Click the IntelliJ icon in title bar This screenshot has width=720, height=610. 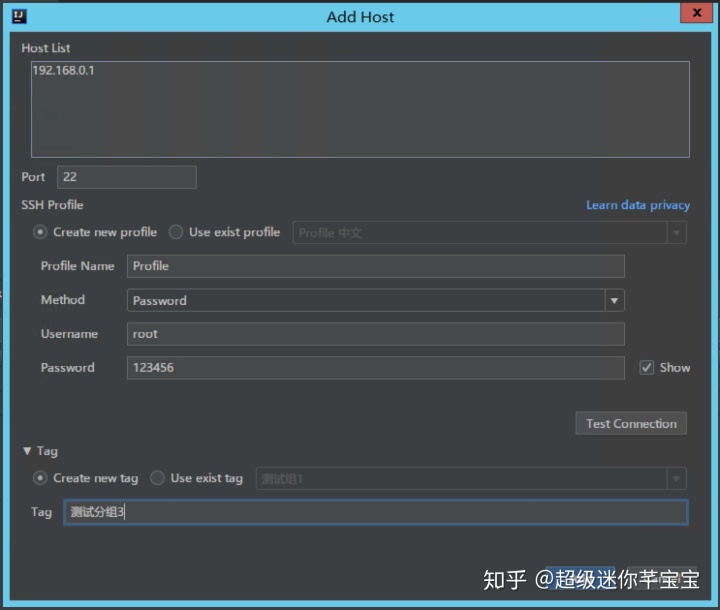(x=19, y=17)
